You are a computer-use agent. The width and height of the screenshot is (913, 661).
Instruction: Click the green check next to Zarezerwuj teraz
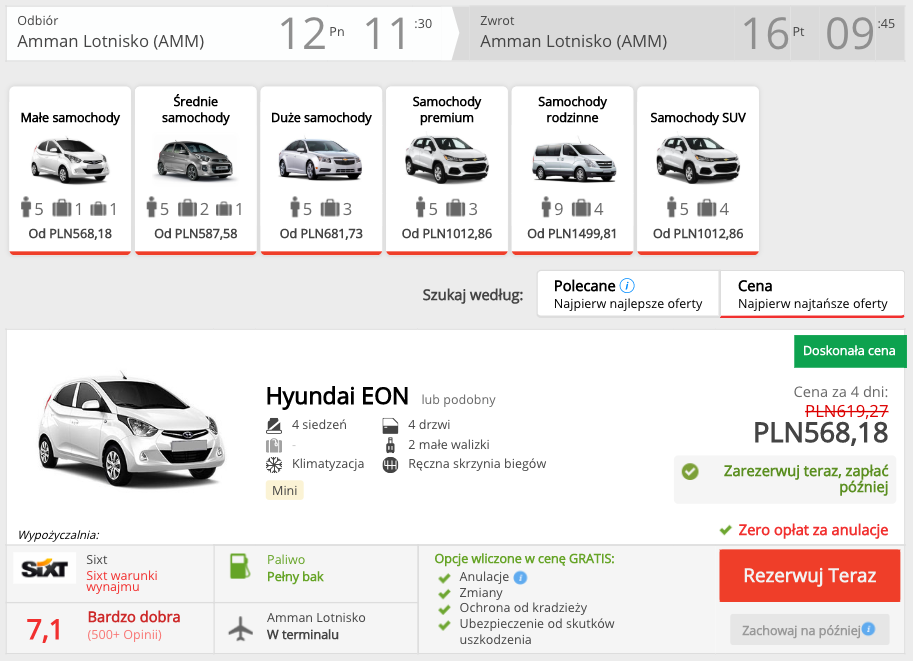pos(690,471)
